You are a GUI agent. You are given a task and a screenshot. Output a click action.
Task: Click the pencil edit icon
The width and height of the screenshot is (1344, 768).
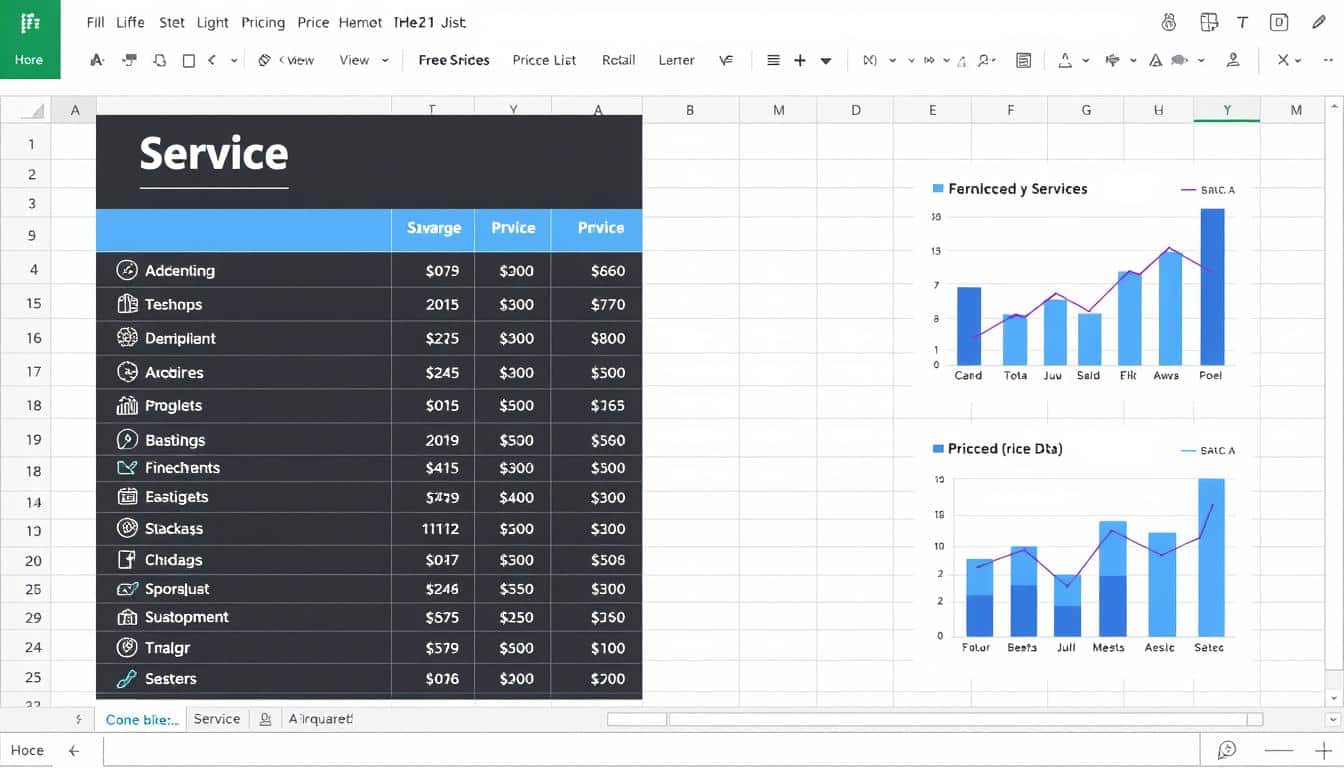(x=1318, y=22)
